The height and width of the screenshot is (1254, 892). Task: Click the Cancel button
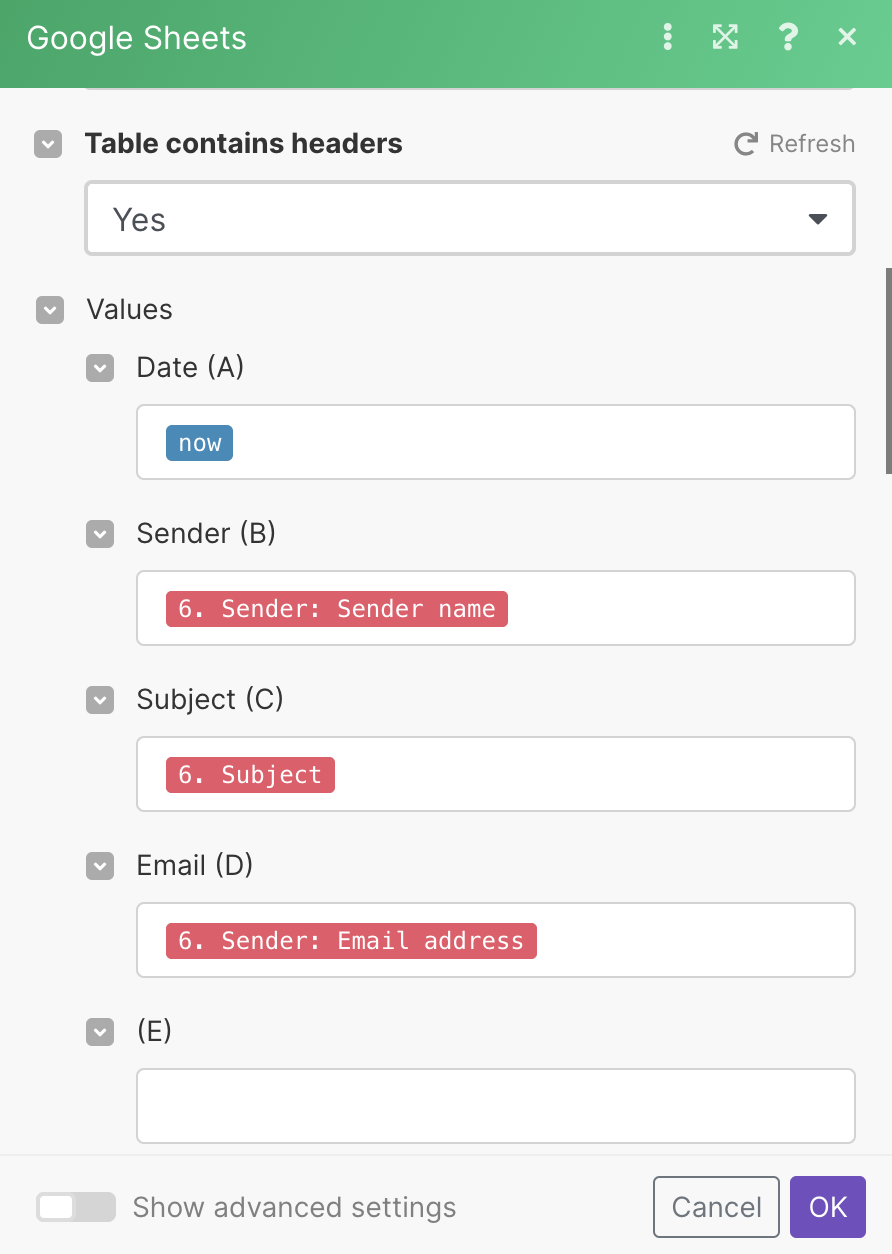coord(716,1207)
